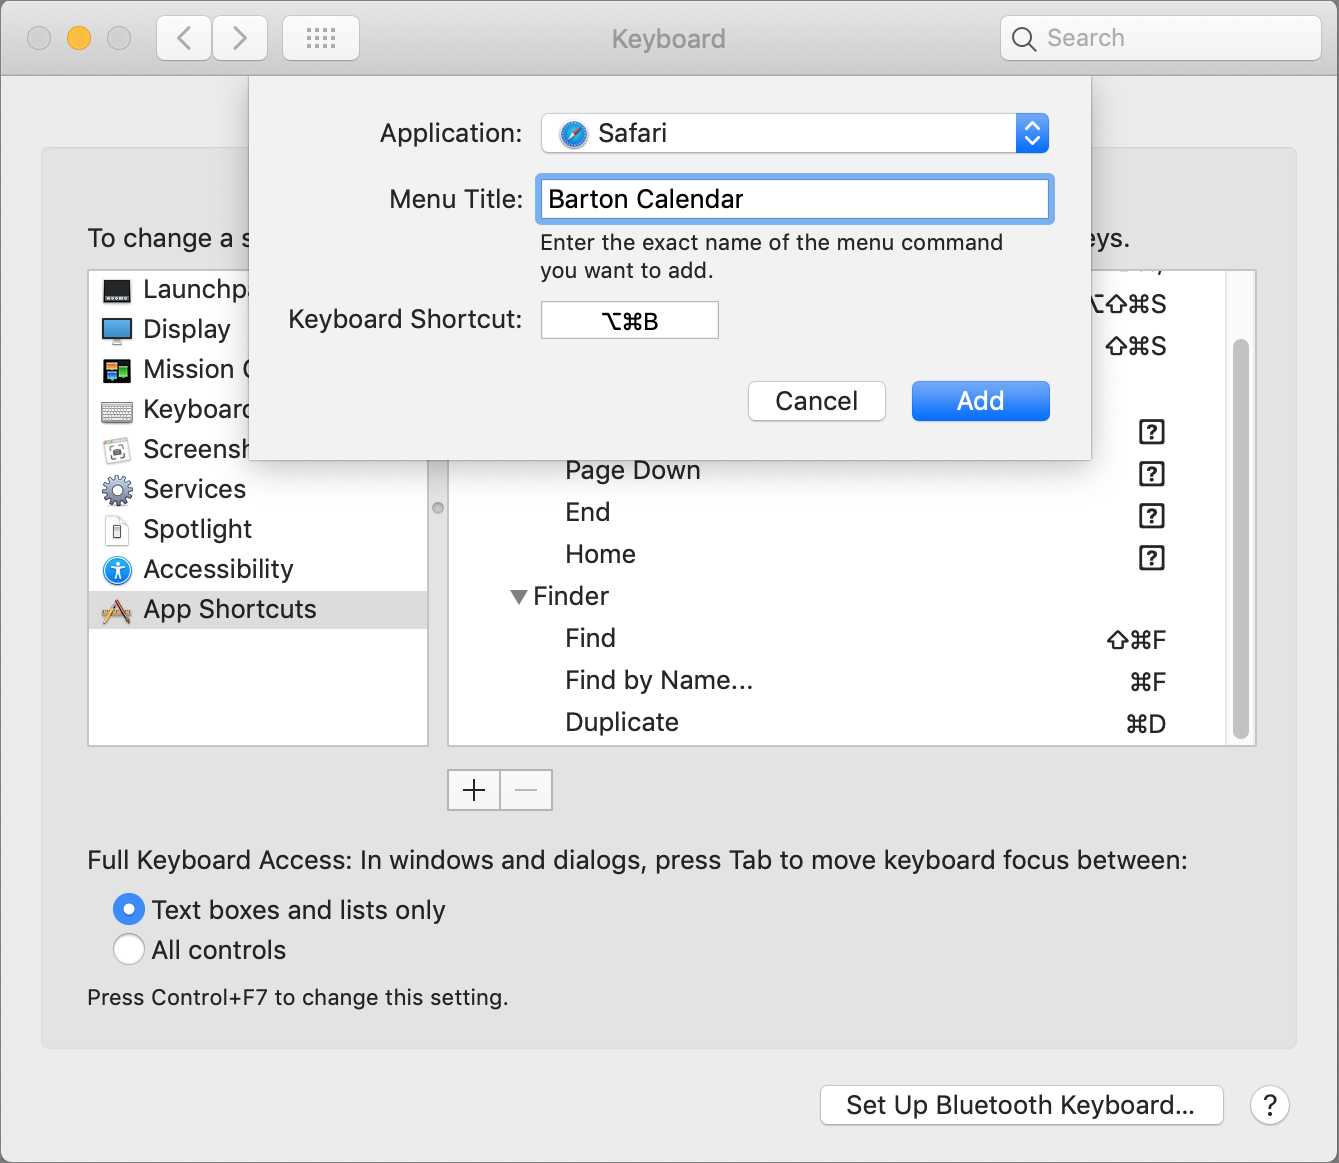Select Text boxes and lists only
The width and height of the screenshot is (1339, 1163).
[129, 909]
